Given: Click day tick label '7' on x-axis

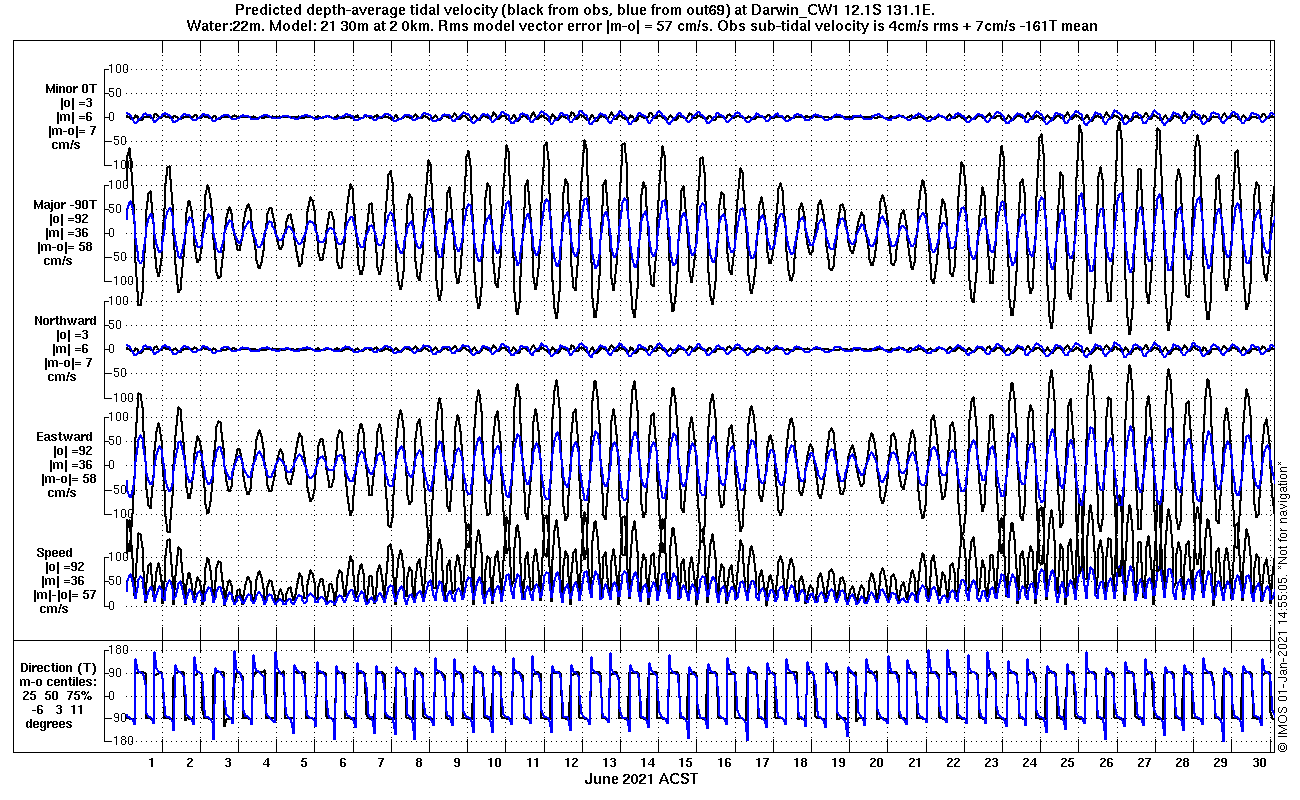Looking at the screenshot, I should [x=381, y=763].
